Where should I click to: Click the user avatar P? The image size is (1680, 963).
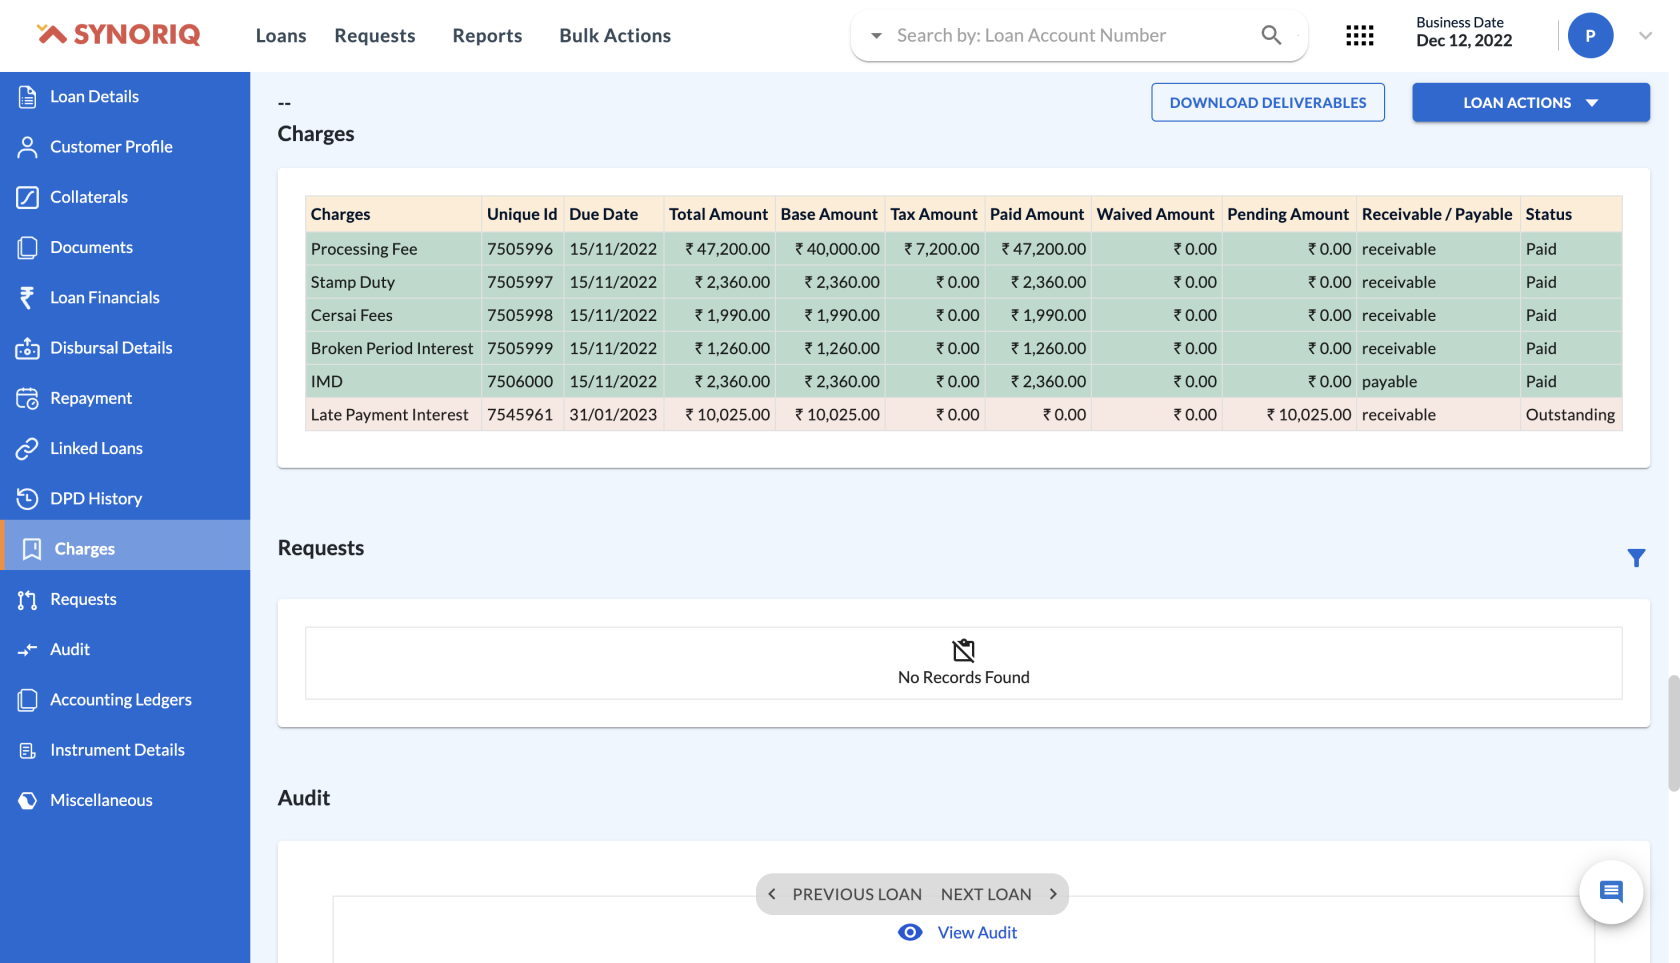coord(1590,36)
